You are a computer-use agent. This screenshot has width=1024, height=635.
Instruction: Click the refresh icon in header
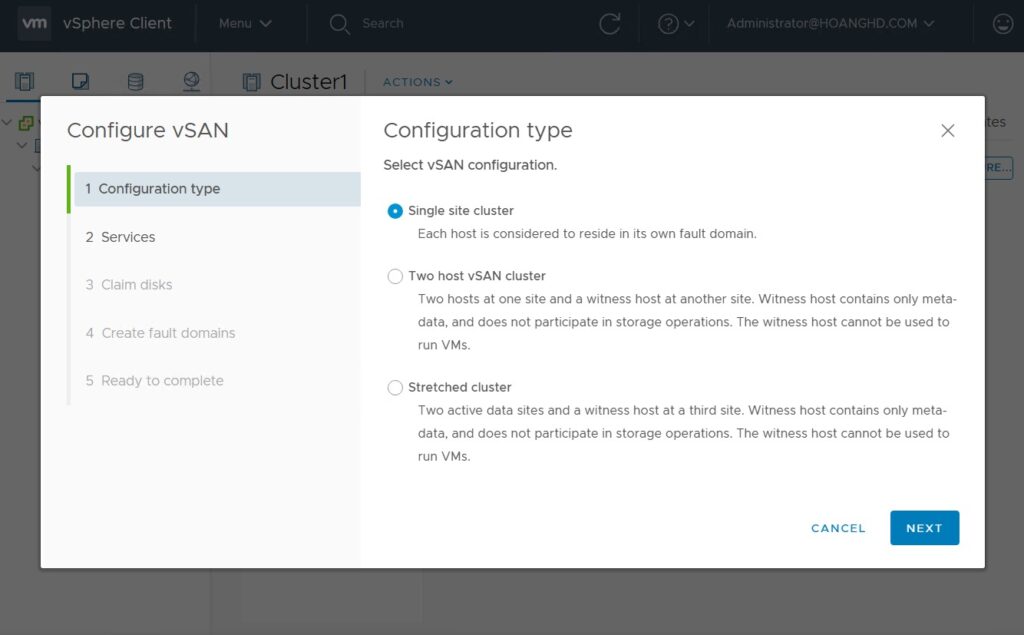click(609, 24)
